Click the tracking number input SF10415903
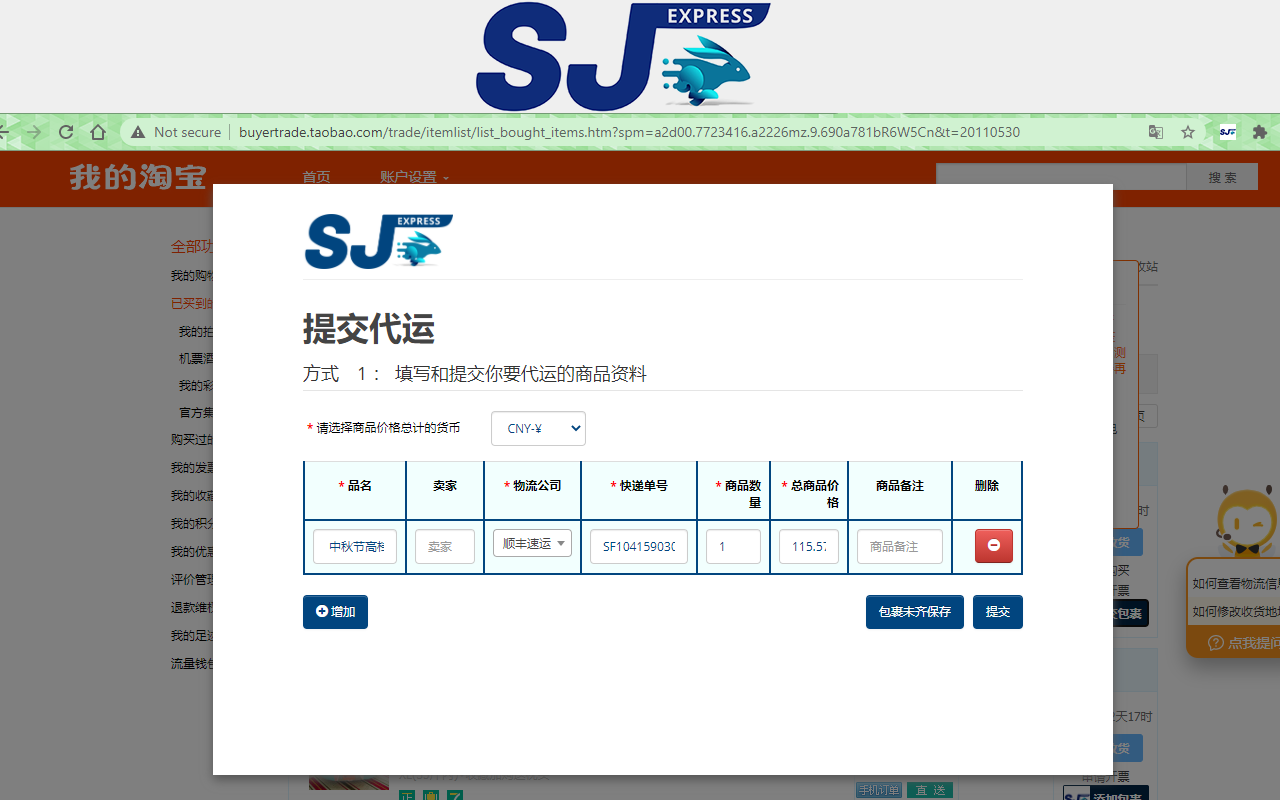The height and width of the screenshot is (800, 1280). click(x=639, y=547)
